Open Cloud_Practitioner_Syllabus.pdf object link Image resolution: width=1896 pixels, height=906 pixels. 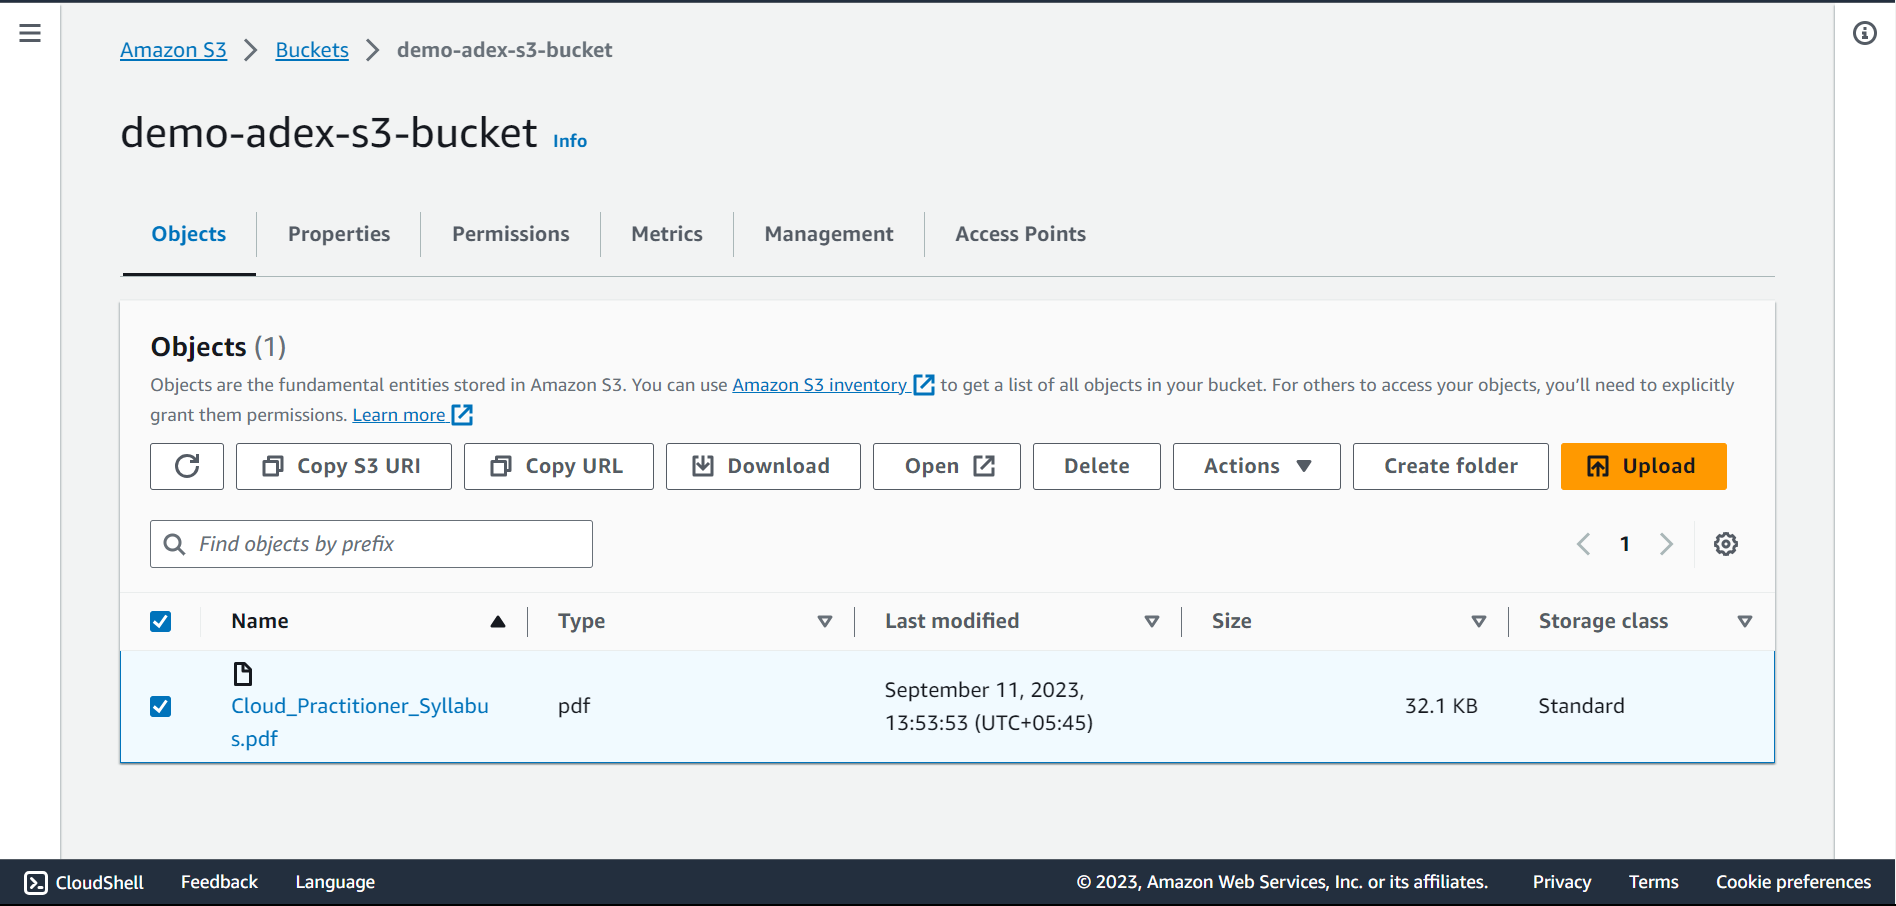360,722
